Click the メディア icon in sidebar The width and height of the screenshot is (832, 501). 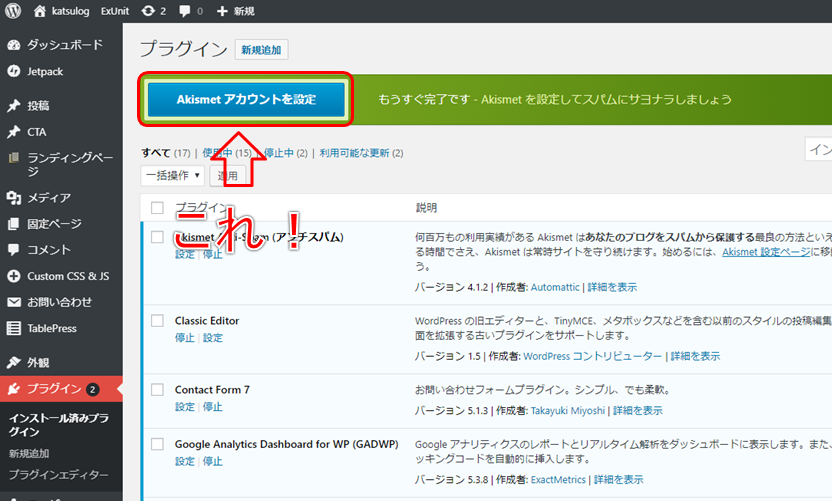pyautogui.click(x=14, y=198)
